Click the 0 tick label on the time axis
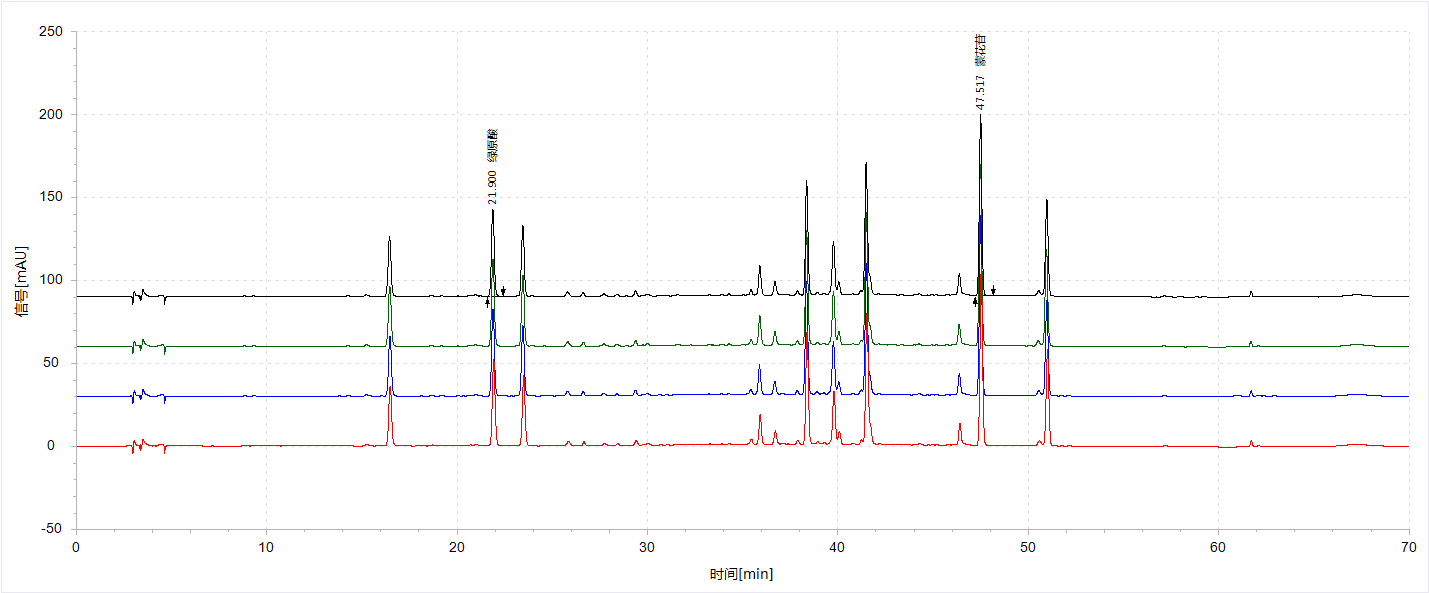This screenshot has width=1429, height=593. (x=76, y=548)
